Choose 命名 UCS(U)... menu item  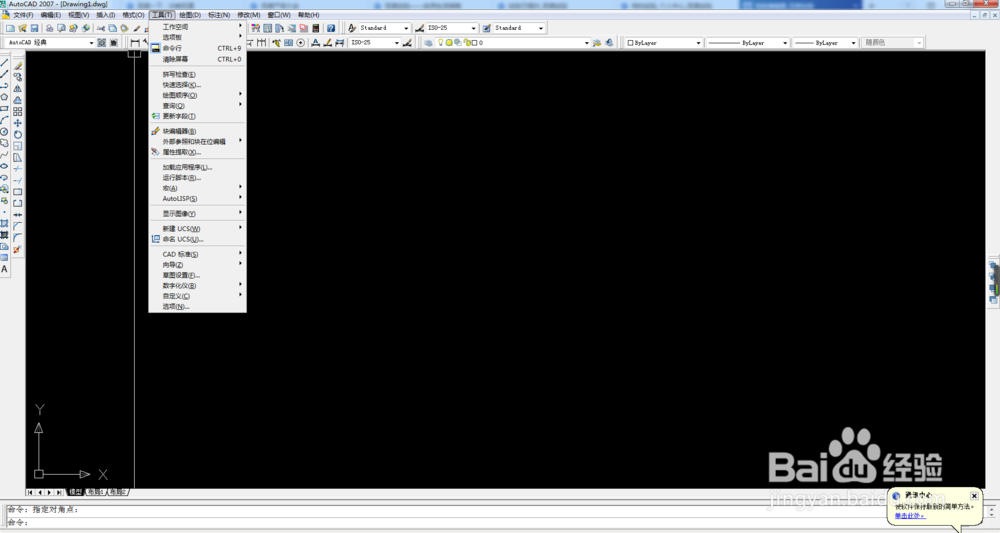click(197, 239)
